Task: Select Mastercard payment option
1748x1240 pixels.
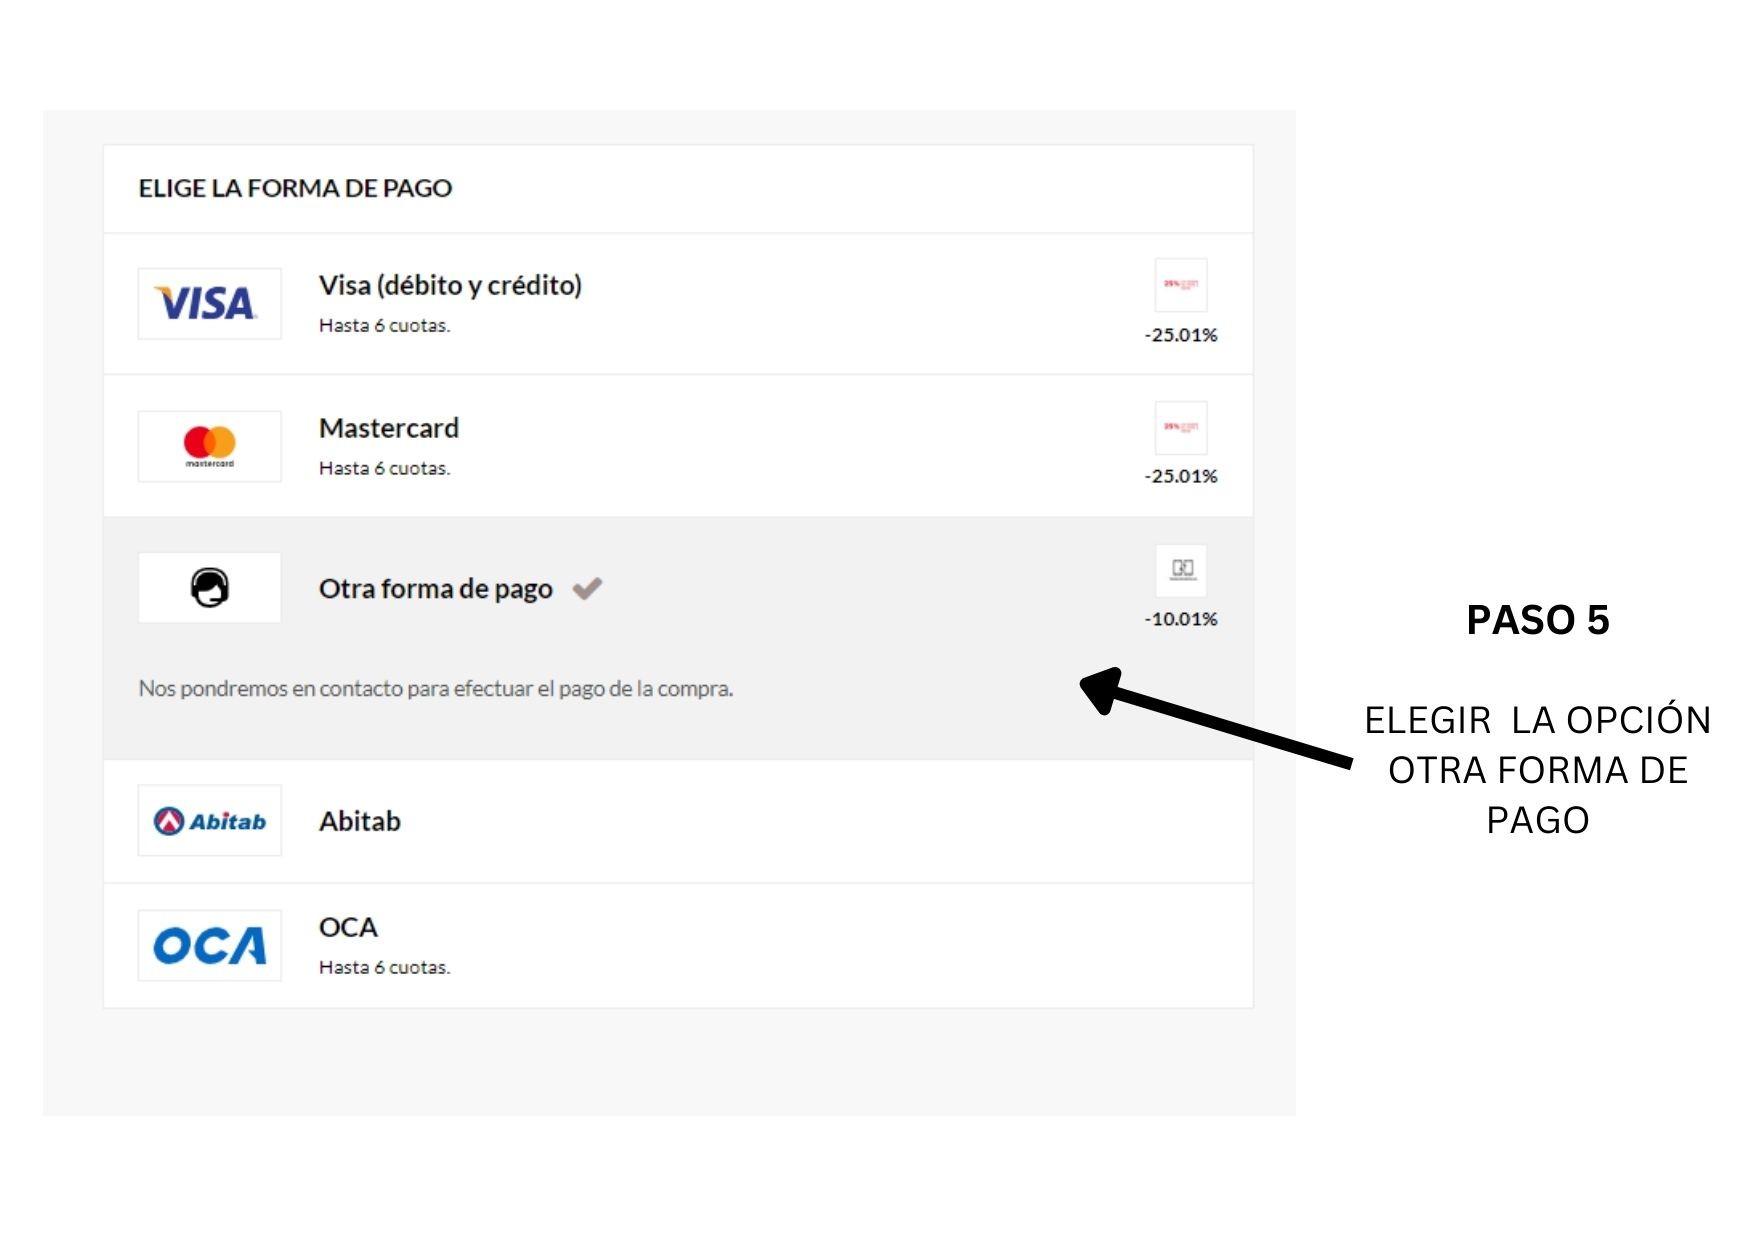Action: click(x=678, y=446)
